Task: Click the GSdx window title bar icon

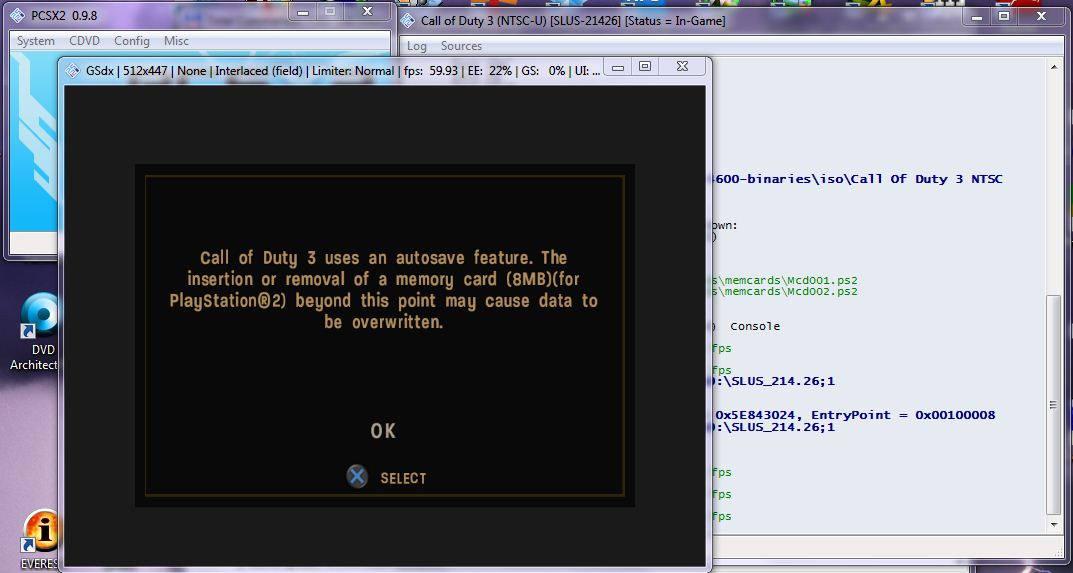Action: 73,71
